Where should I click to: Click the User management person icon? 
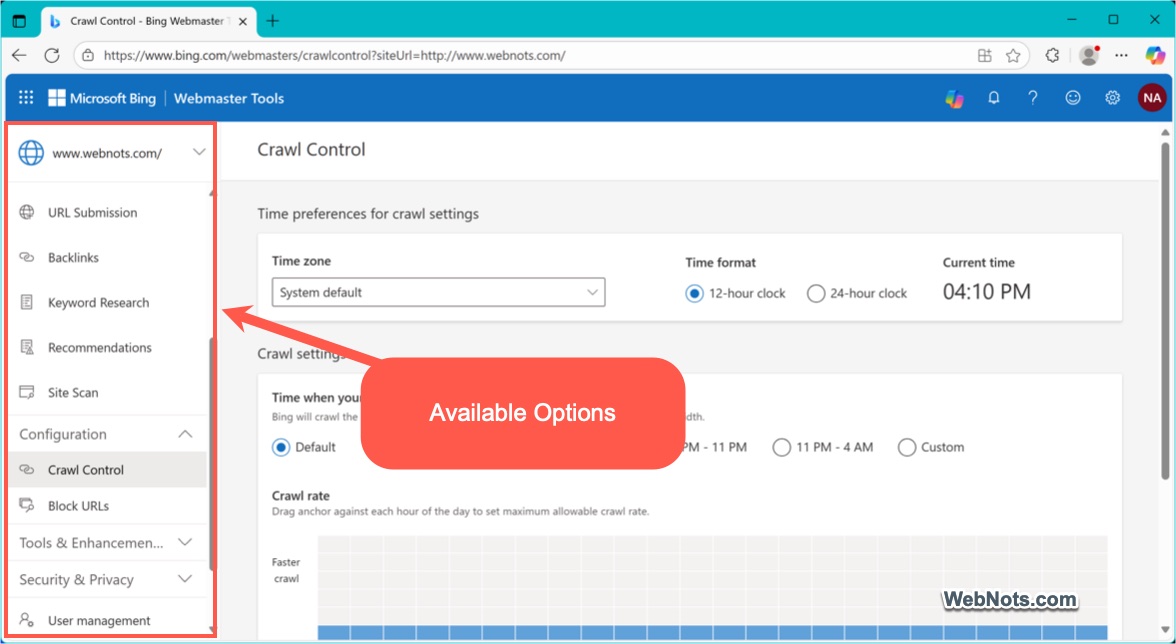27,620
